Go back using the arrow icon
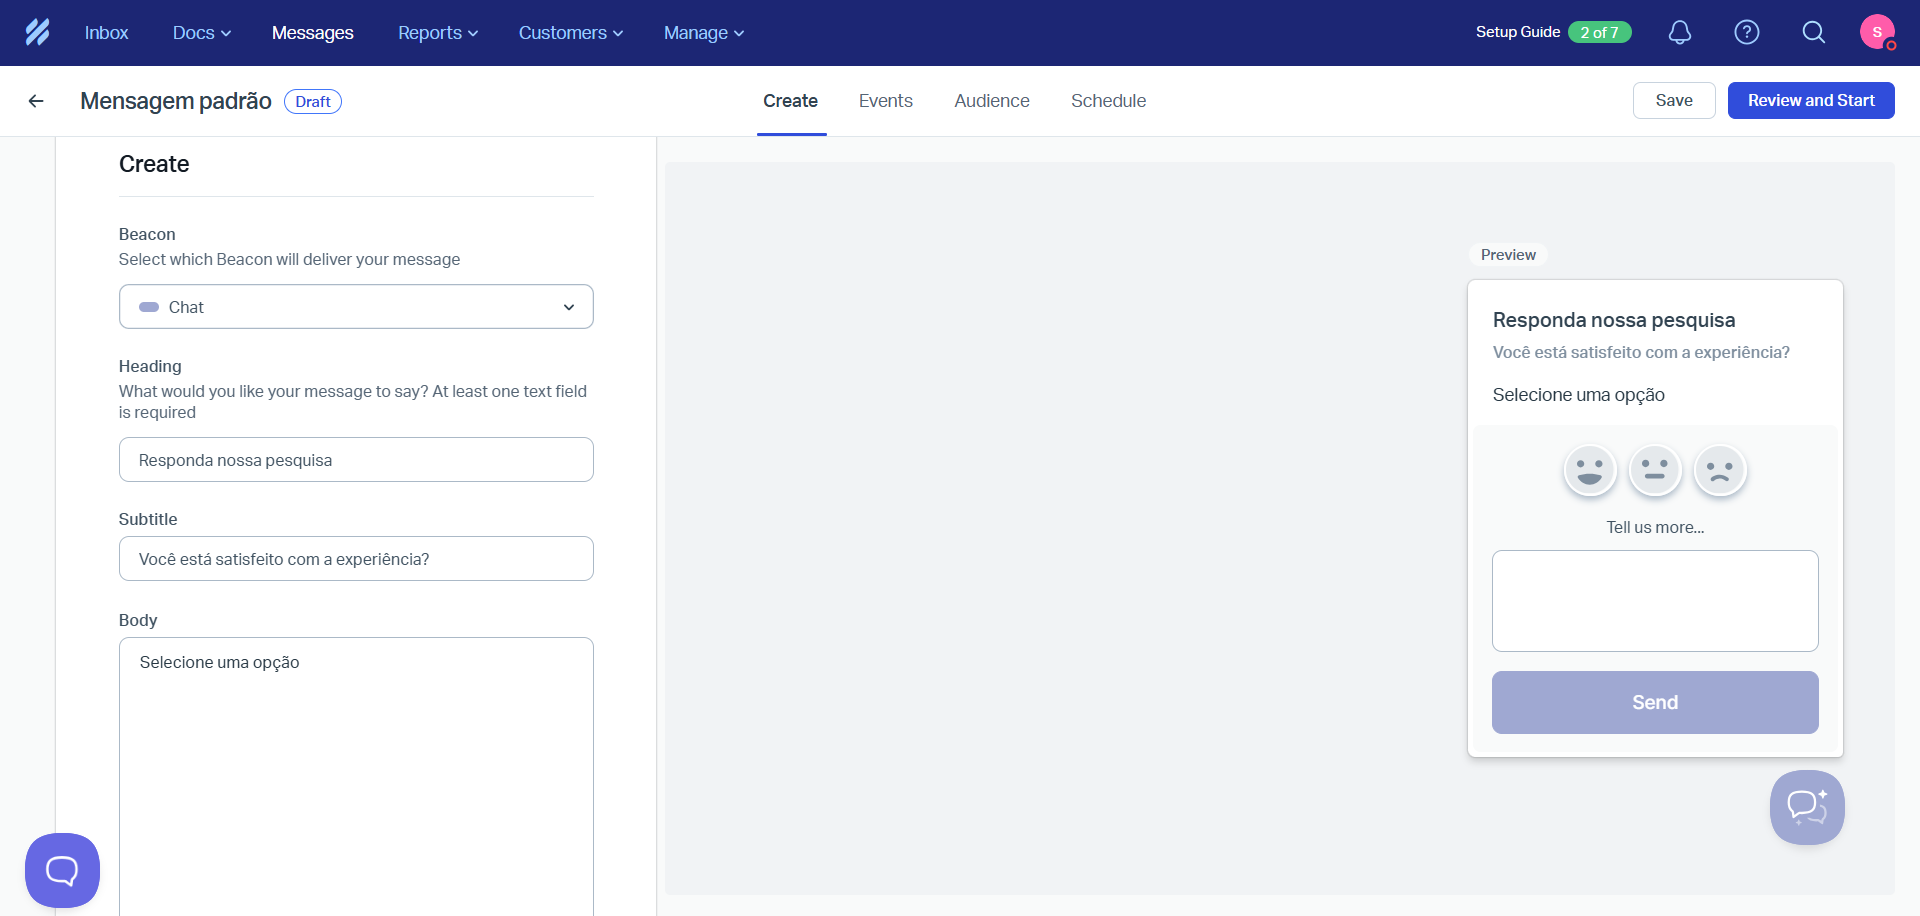Viewport: 1920px width, 916px height. point(36,100)
